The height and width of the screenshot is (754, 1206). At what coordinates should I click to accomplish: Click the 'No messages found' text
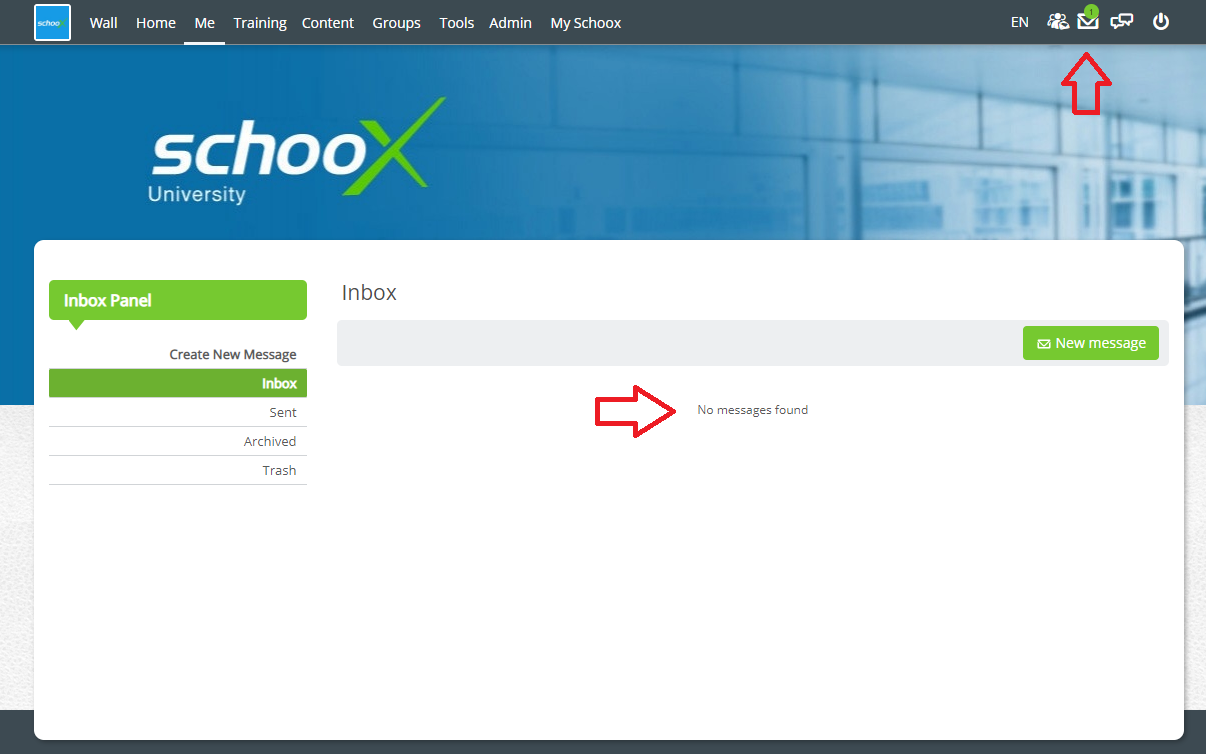click(x=753, y=410)
